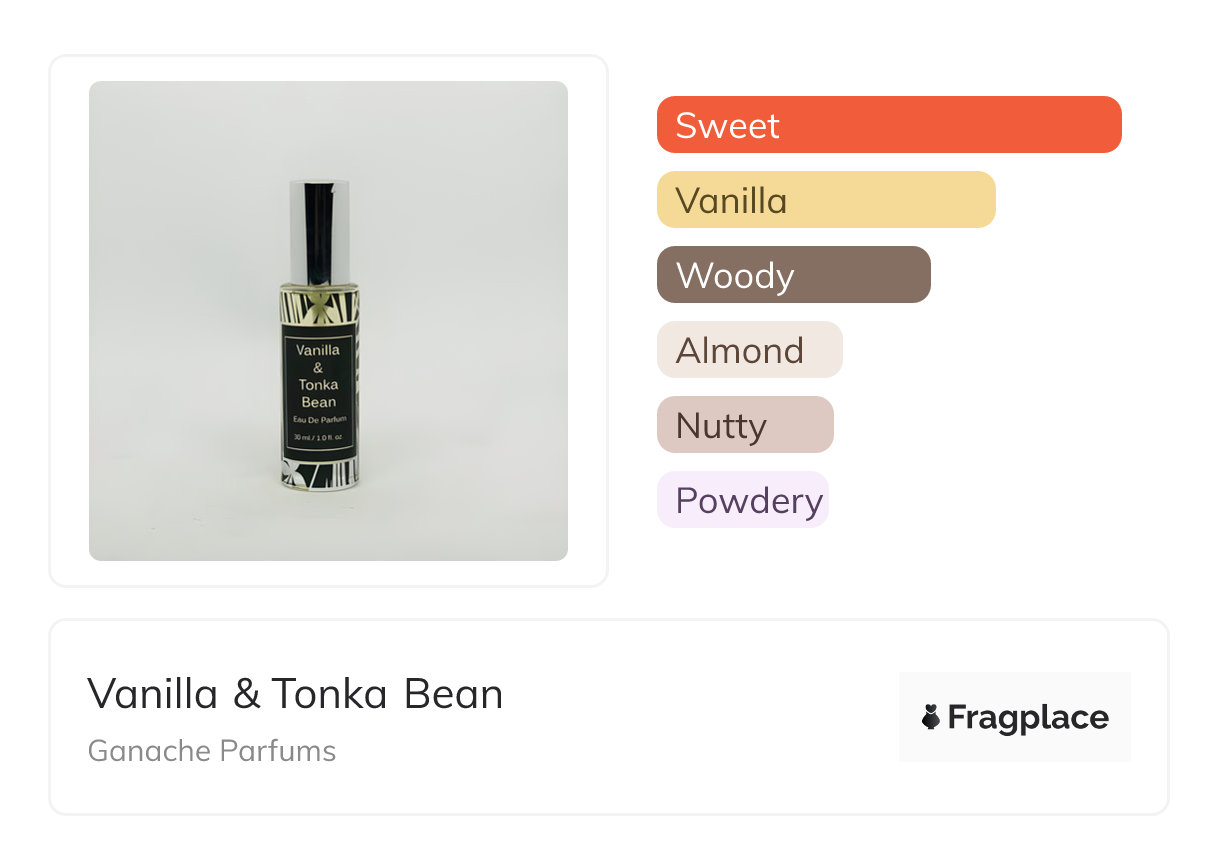Open the Vanilla & Tonka Bean title heading
This screenshot has height=864, width=1218.
(x=295, y=694)
